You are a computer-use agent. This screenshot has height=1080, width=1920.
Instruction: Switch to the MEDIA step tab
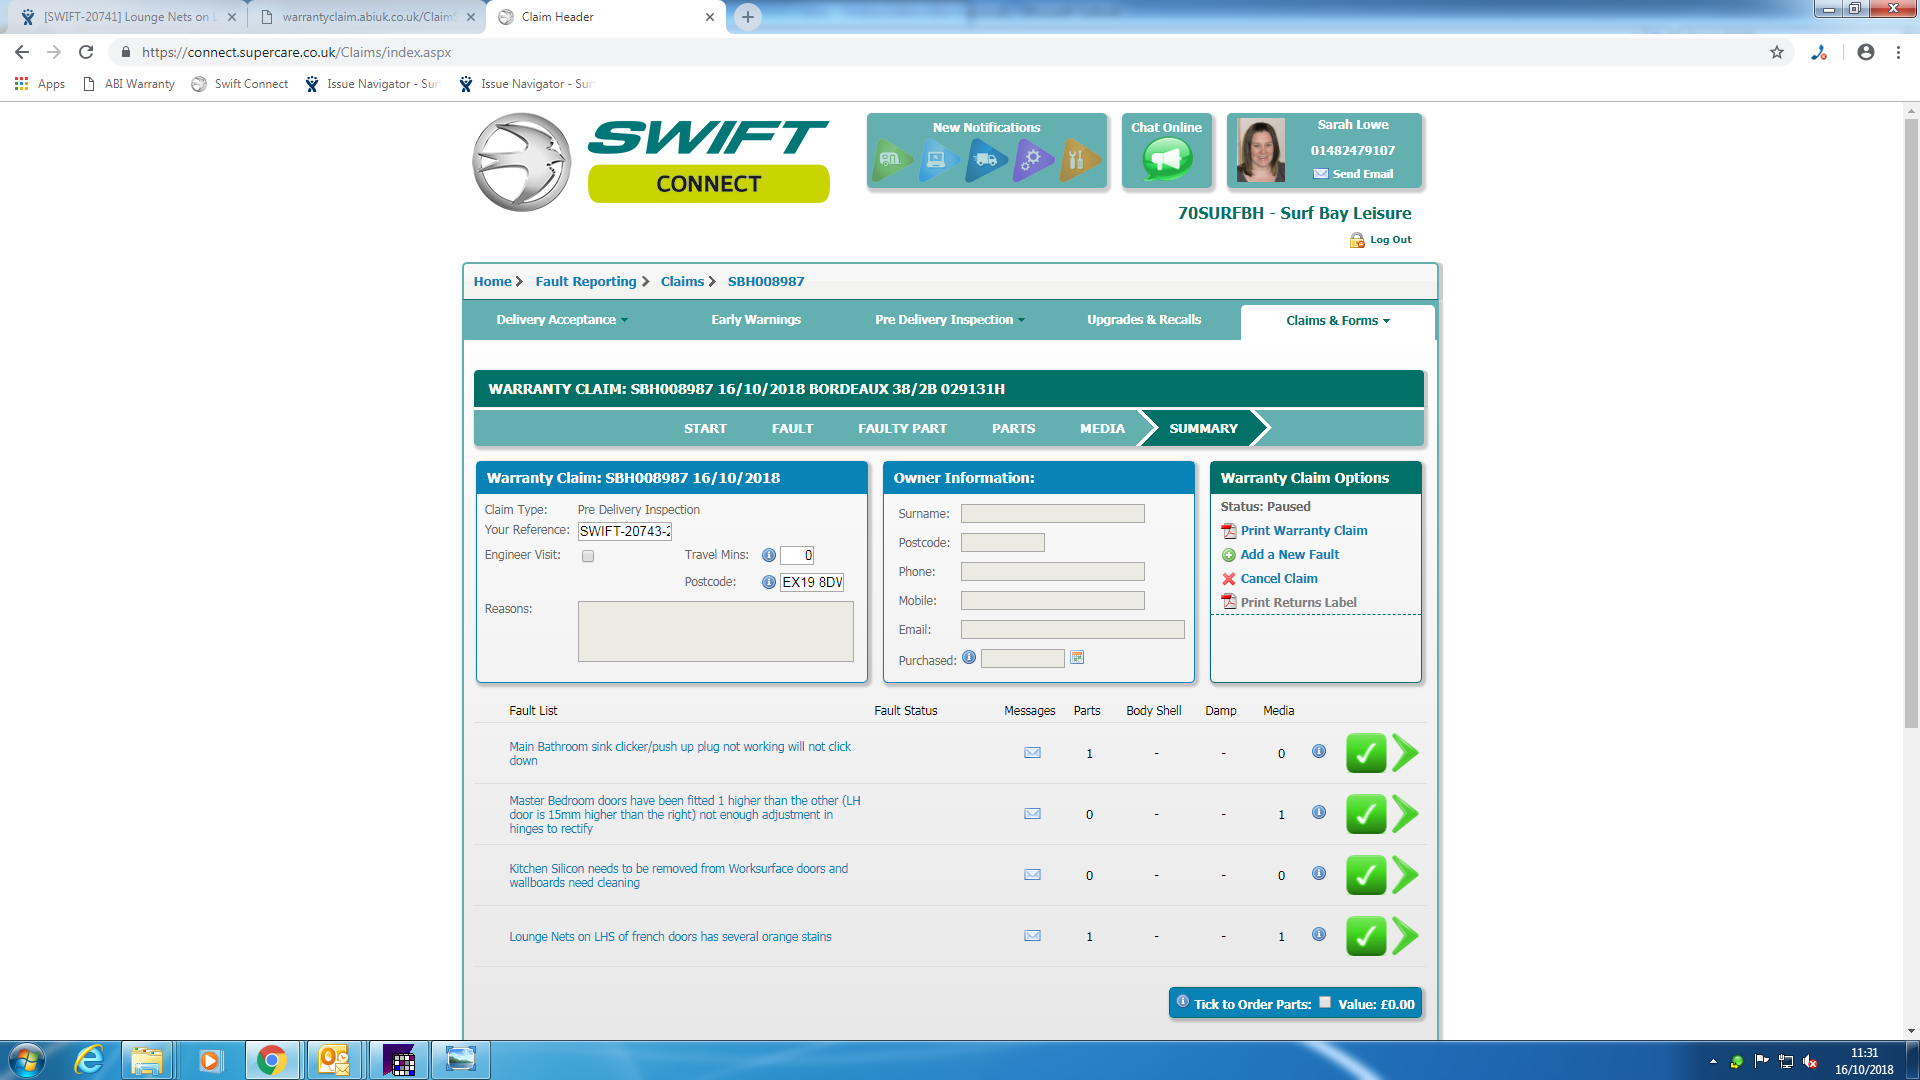pyautogui.click(x=1102, y=428)
